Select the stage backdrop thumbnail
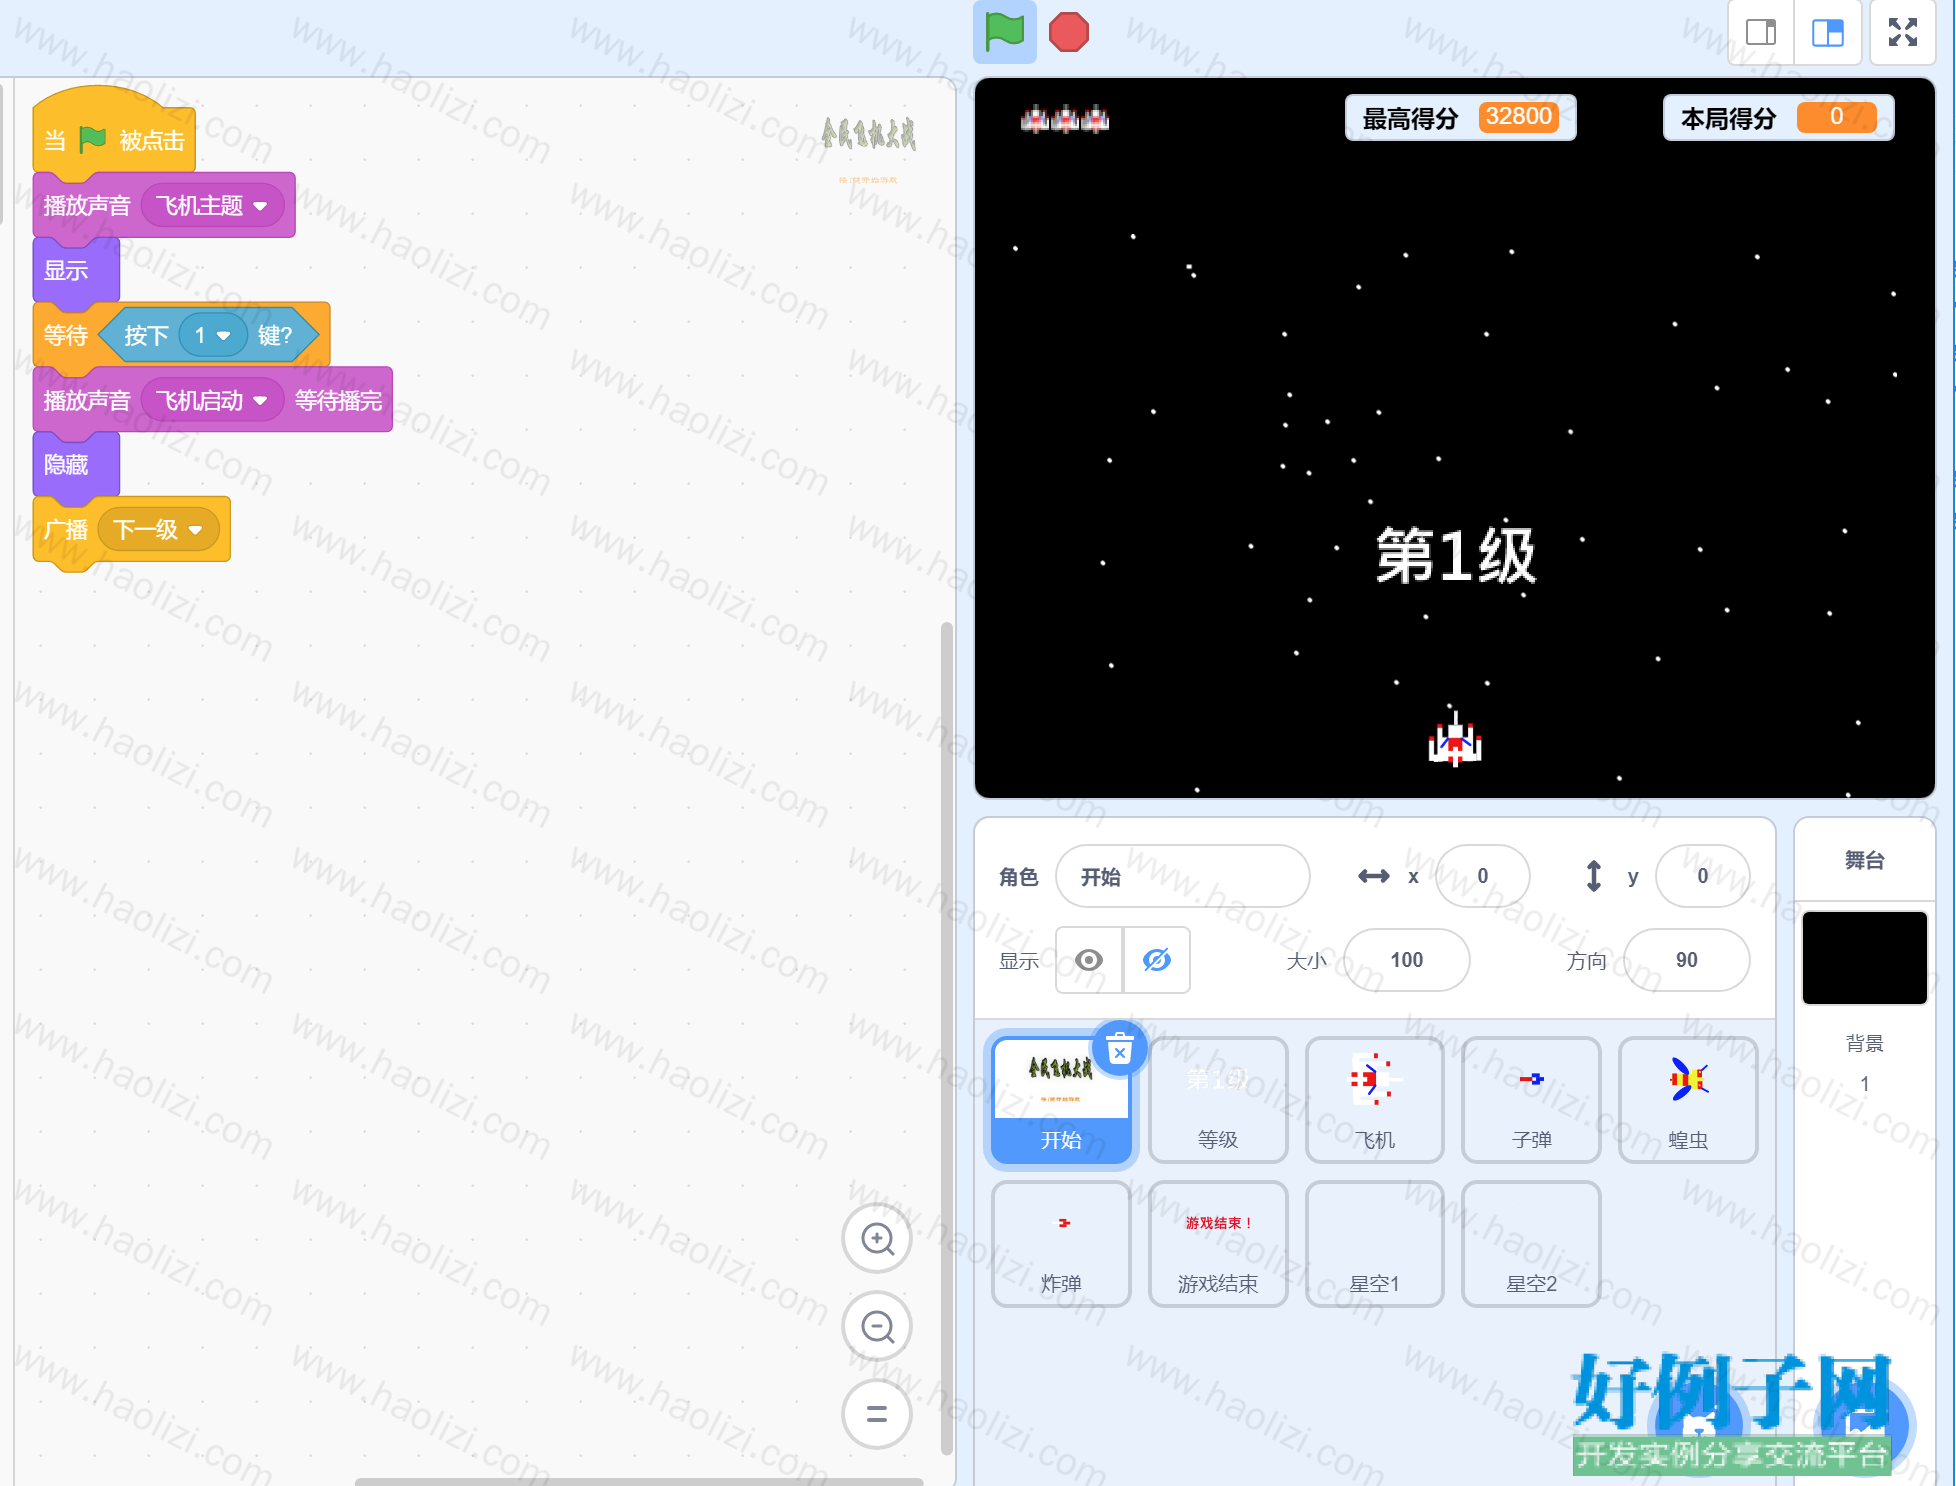Screen dimensions: 1956x1486 [x=1864, y=957]
